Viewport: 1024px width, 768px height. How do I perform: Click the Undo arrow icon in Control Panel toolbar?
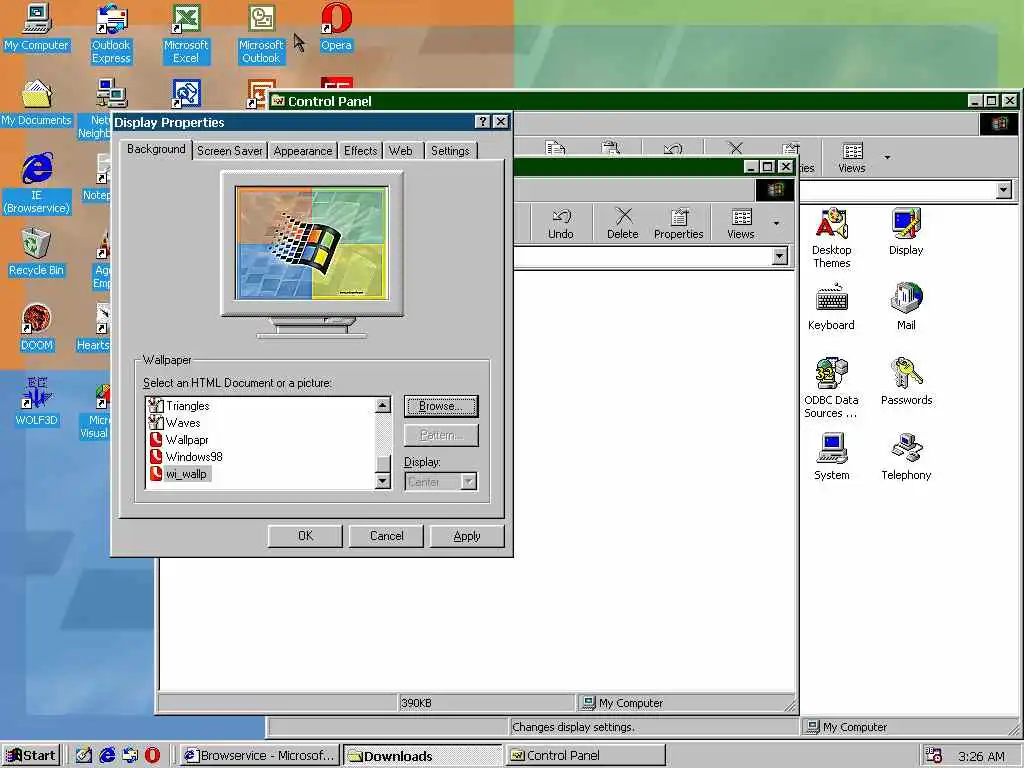673,149
